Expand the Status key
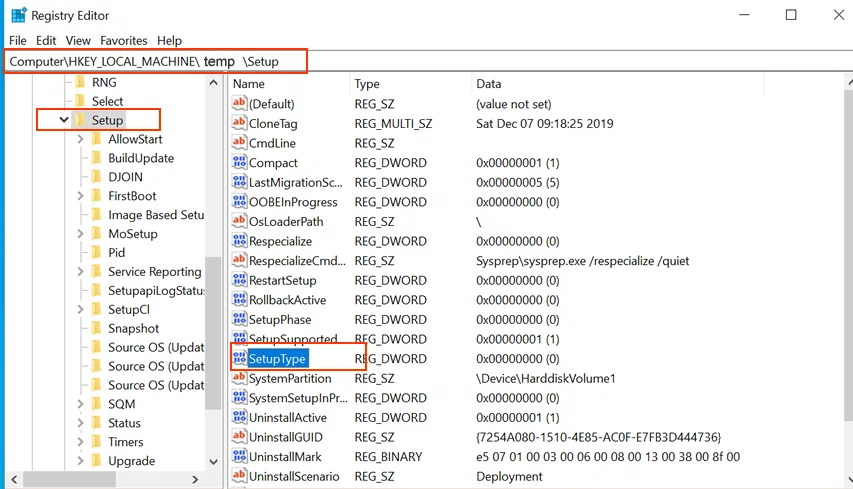 coord(81,423)
